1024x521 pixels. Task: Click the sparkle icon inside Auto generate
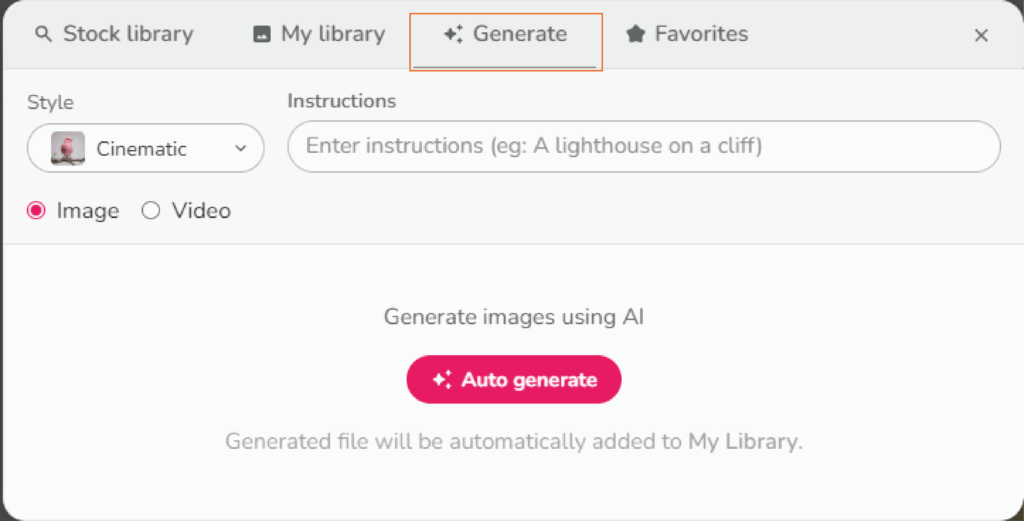tap(442, 380)
